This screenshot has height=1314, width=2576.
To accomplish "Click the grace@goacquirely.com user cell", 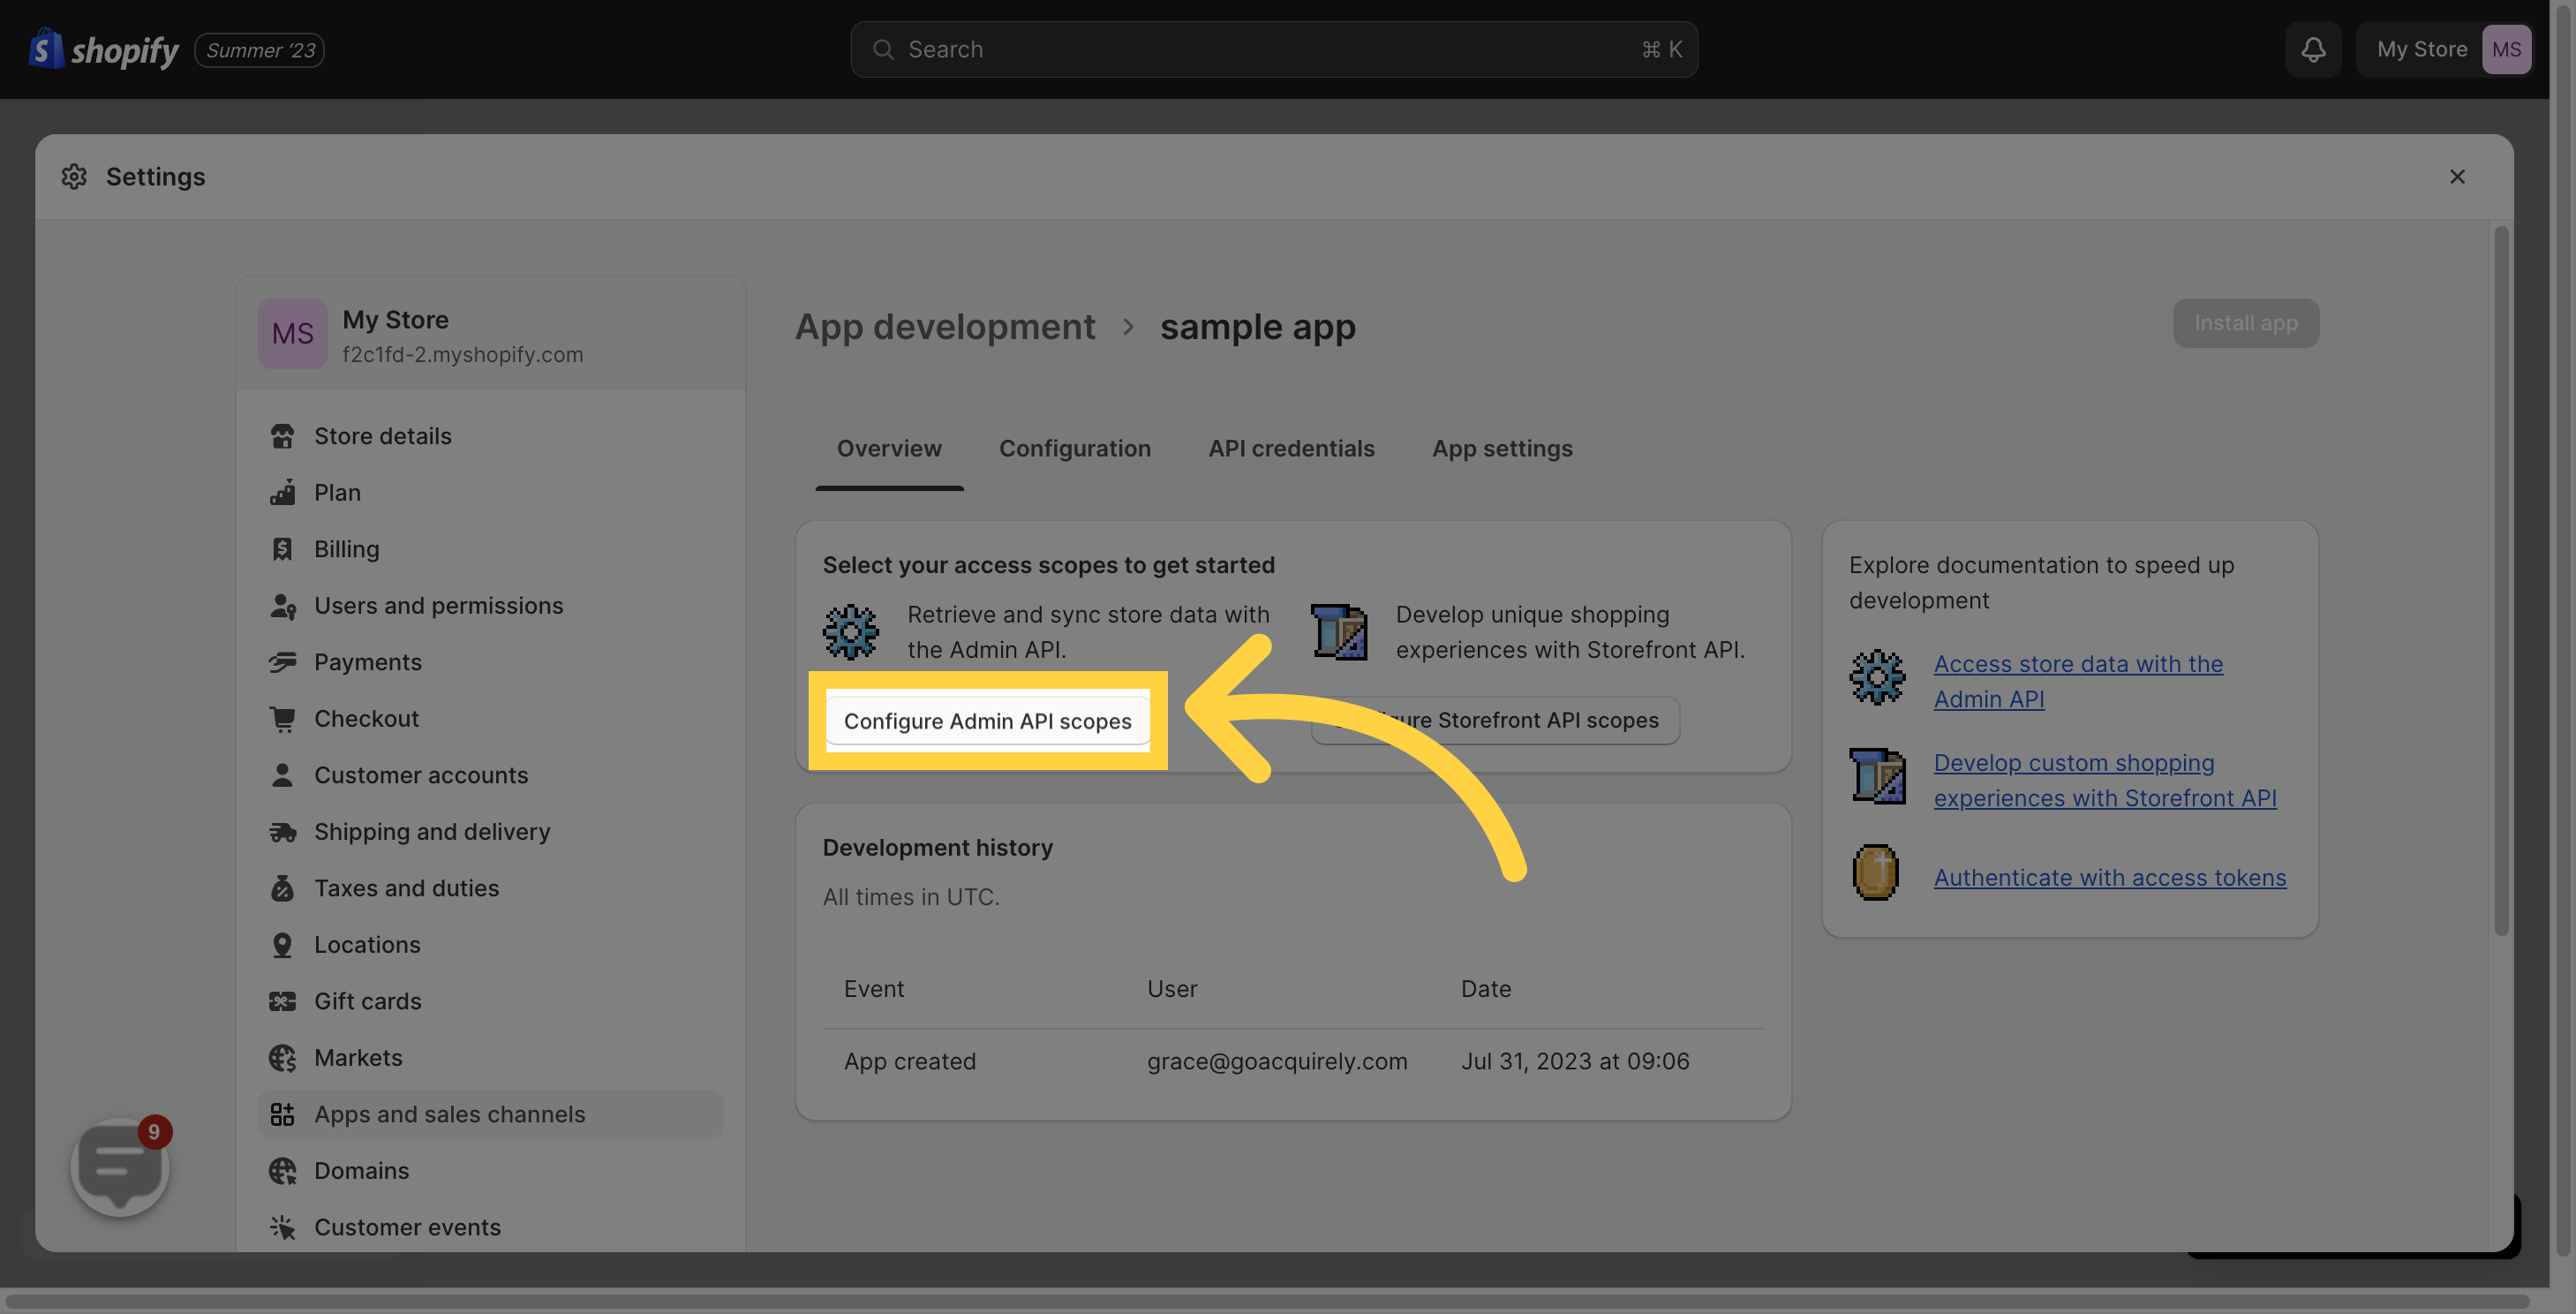I will [1277, 1061].
